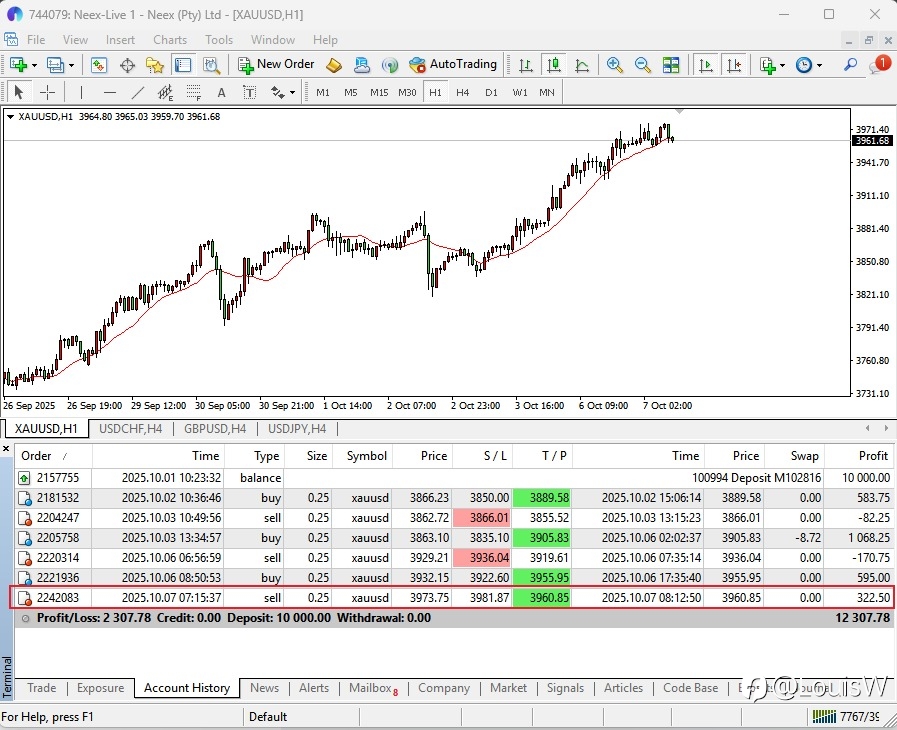
Task: Expand the Arrows objects dropdown
Action: [x=283, y=93]
